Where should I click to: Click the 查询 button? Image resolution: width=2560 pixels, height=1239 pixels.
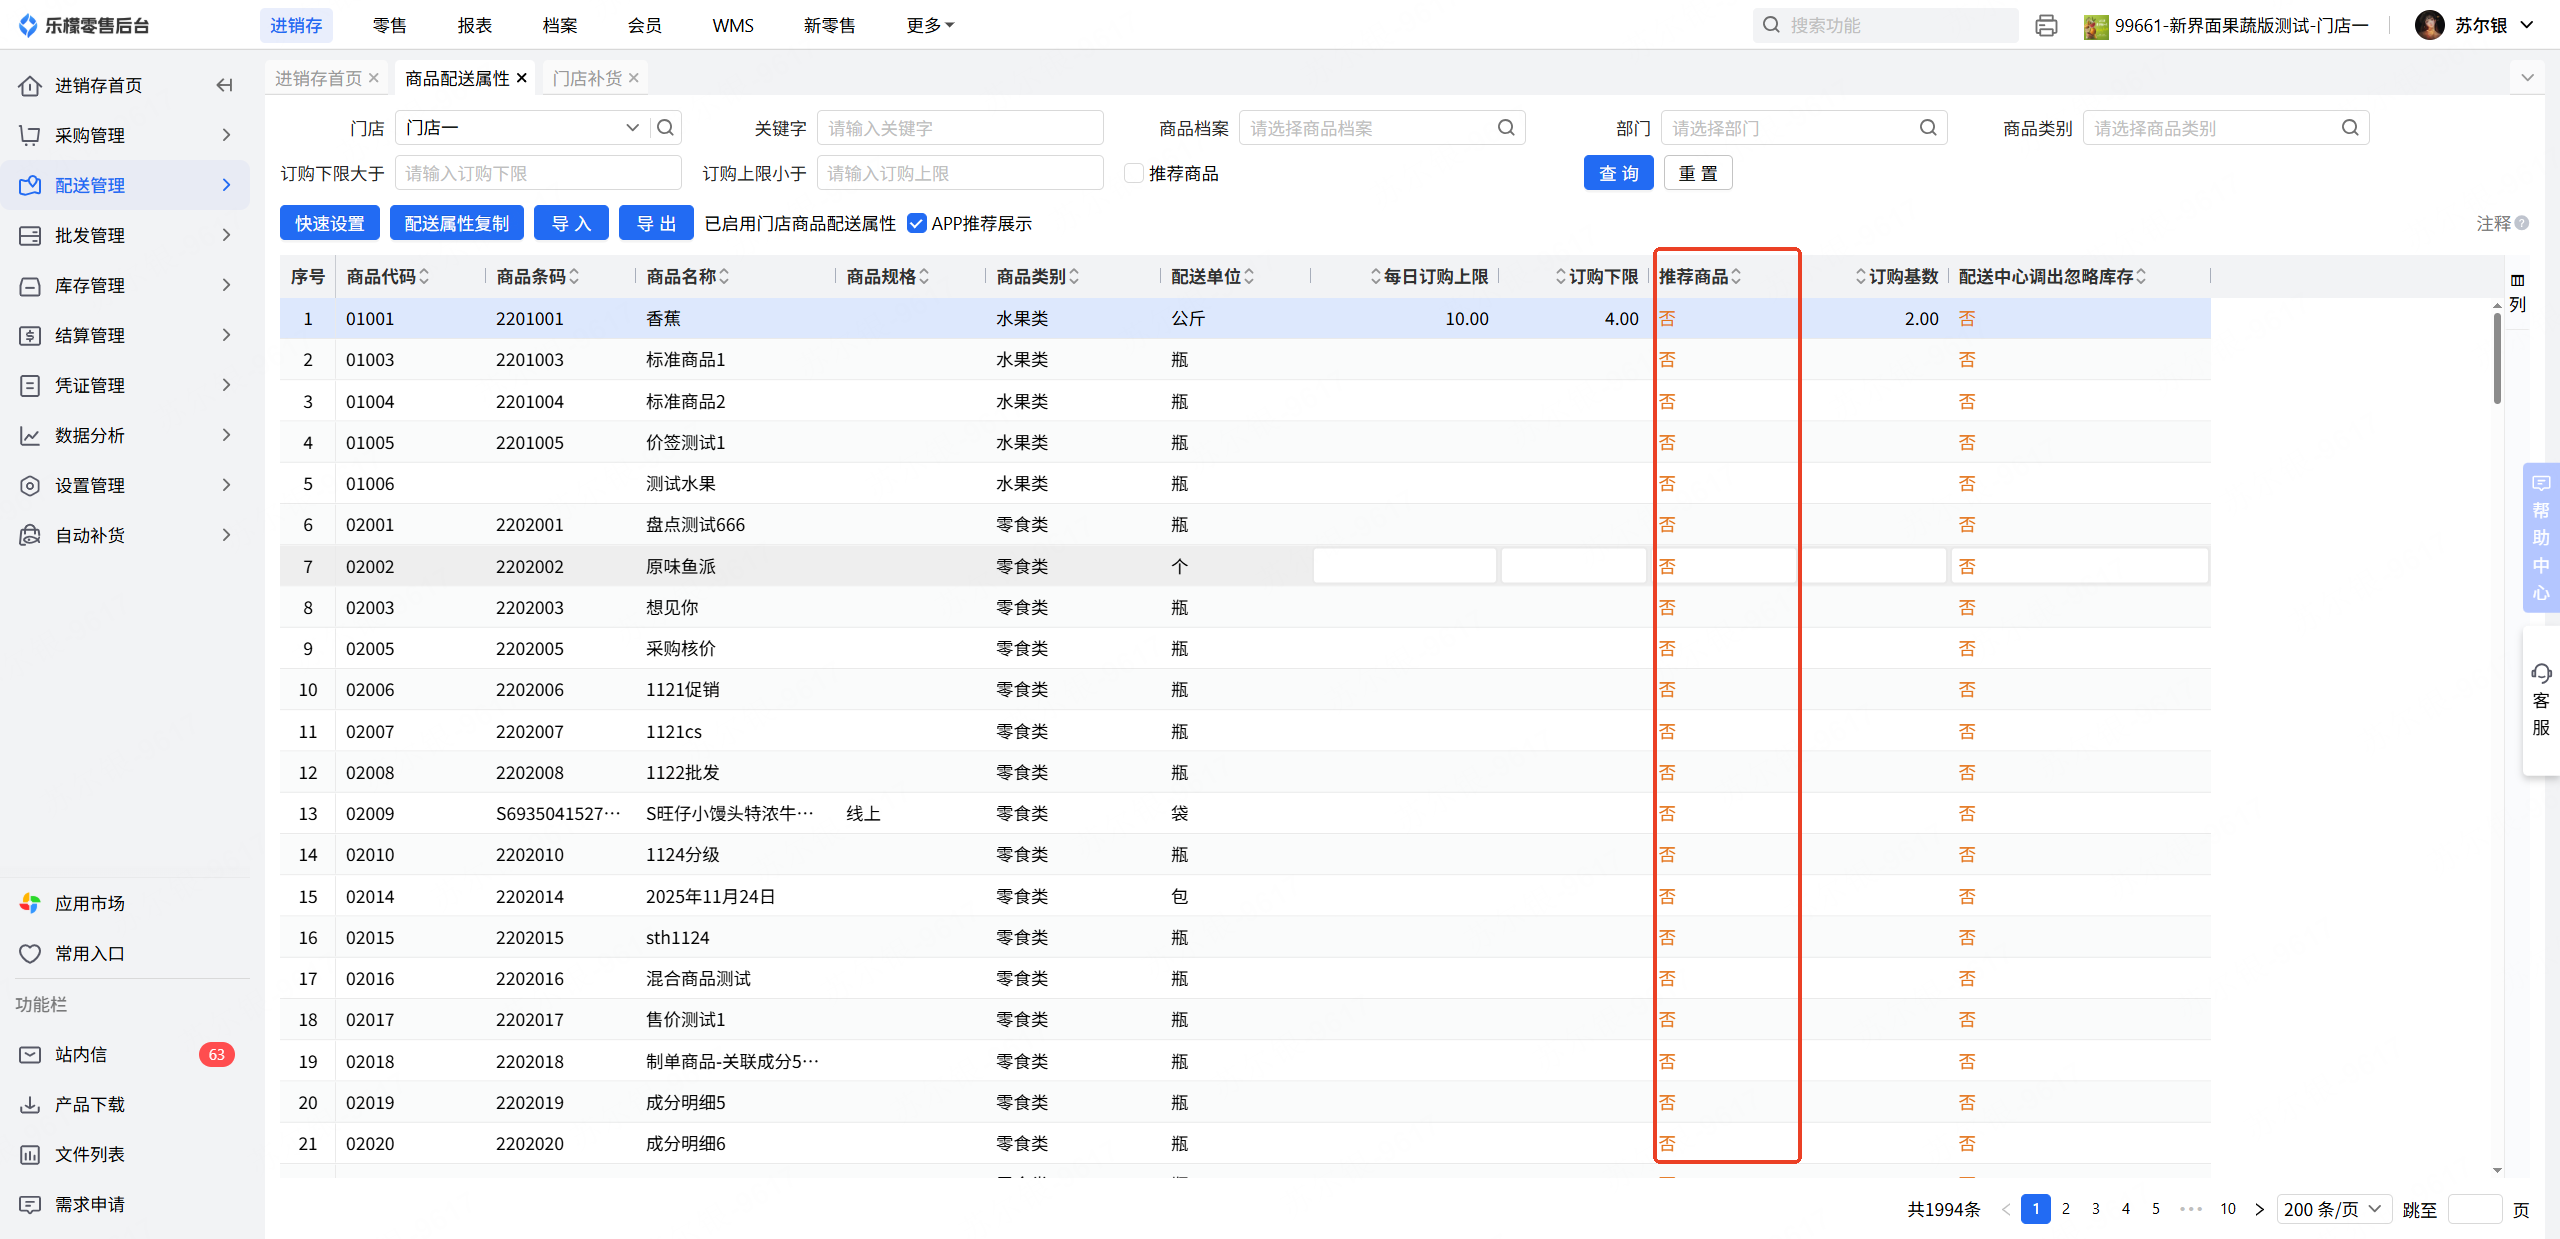(x=1617, y=173)
